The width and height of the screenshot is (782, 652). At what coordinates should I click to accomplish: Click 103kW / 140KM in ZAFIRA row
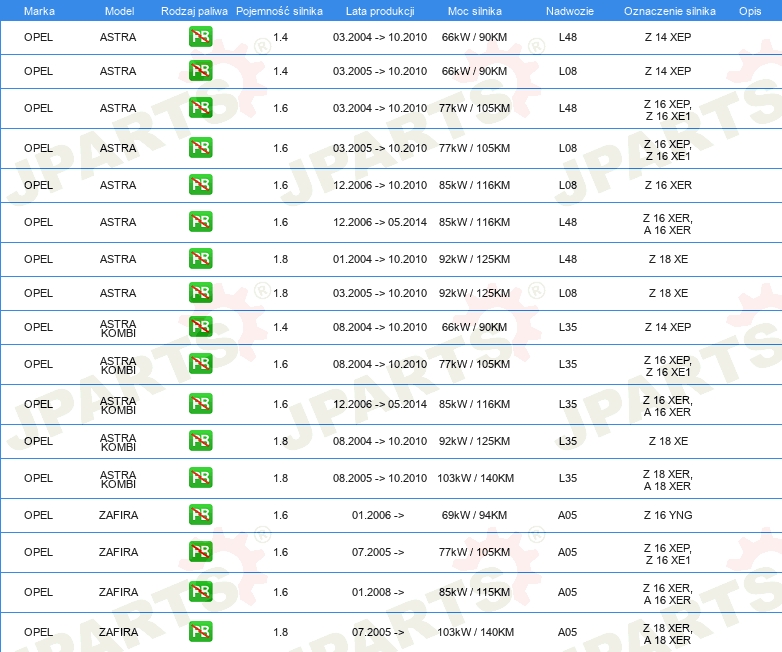(x=475, y=632)
